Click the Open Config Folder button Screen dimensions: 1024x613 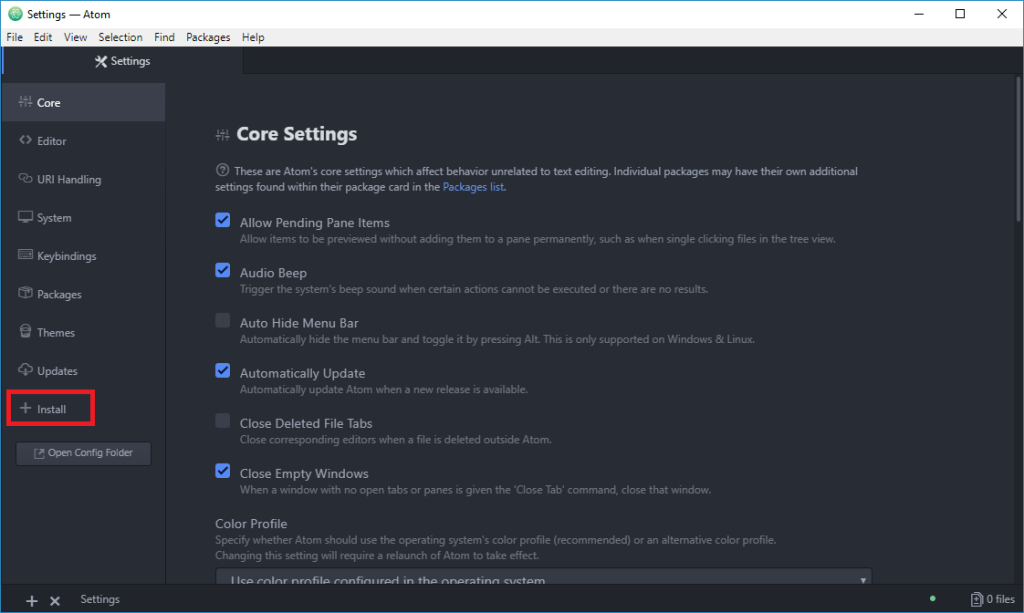(83, 452)
